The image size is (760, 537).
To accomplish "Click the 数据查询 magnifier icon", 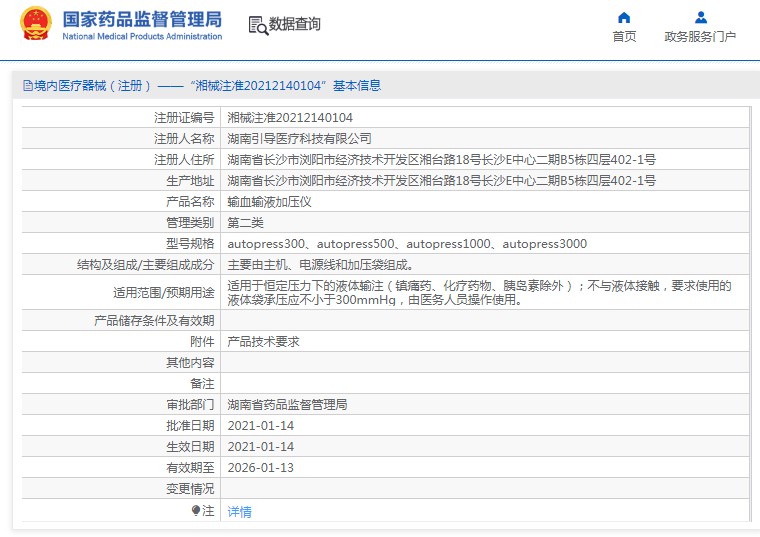I will click(257, 25).
